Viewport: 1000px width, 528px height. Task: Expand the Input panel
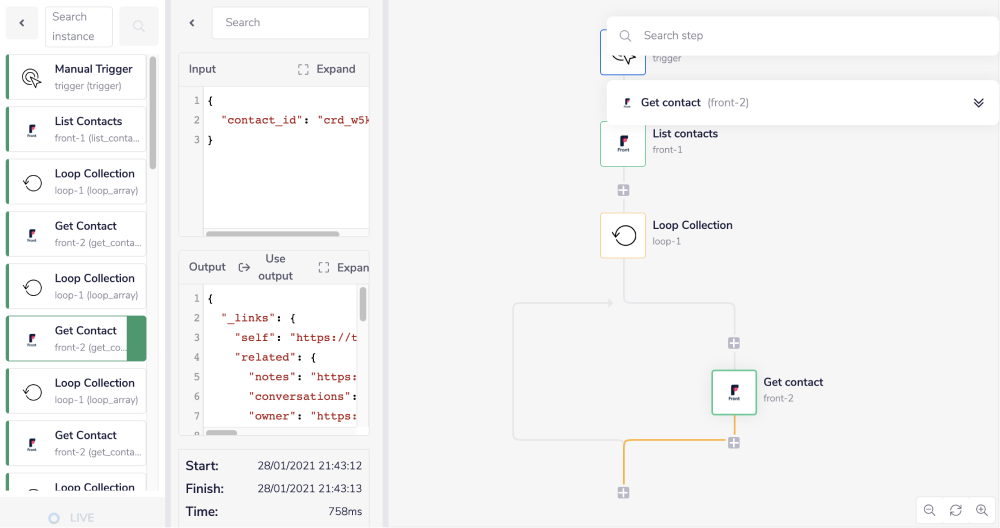(327, 69)
